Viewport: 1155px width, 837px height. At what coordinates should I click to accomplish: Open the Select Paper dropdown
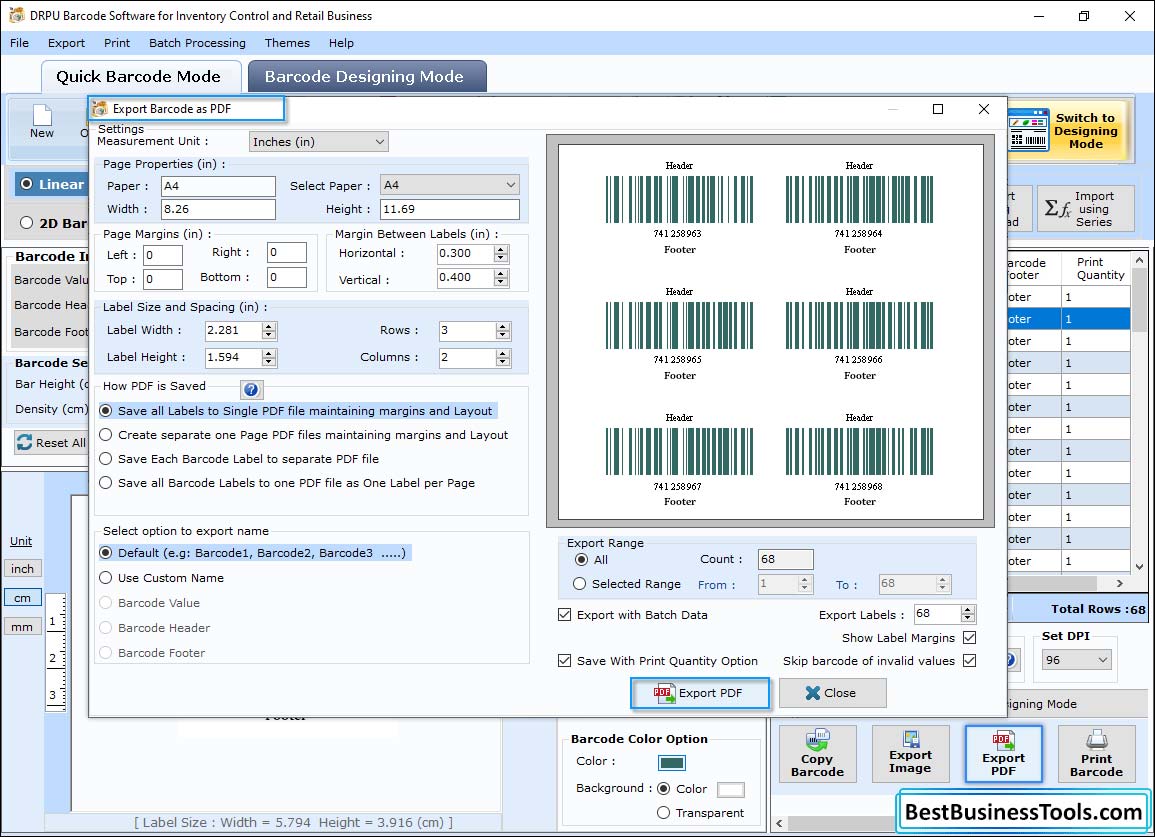click(449, 185)
